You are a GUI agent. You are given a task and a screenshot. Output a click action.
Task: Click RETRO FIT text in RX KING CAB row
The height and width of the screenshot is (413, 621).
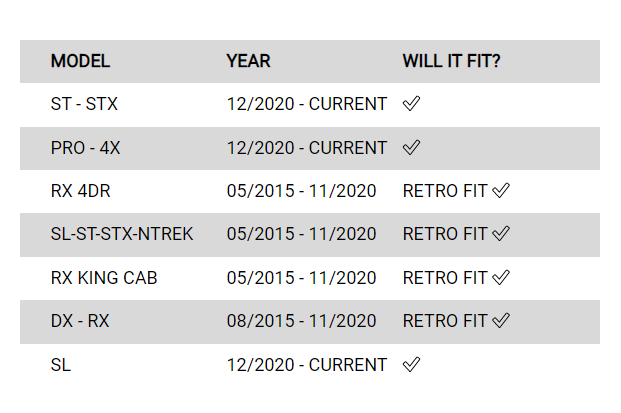tap(445, 277)
